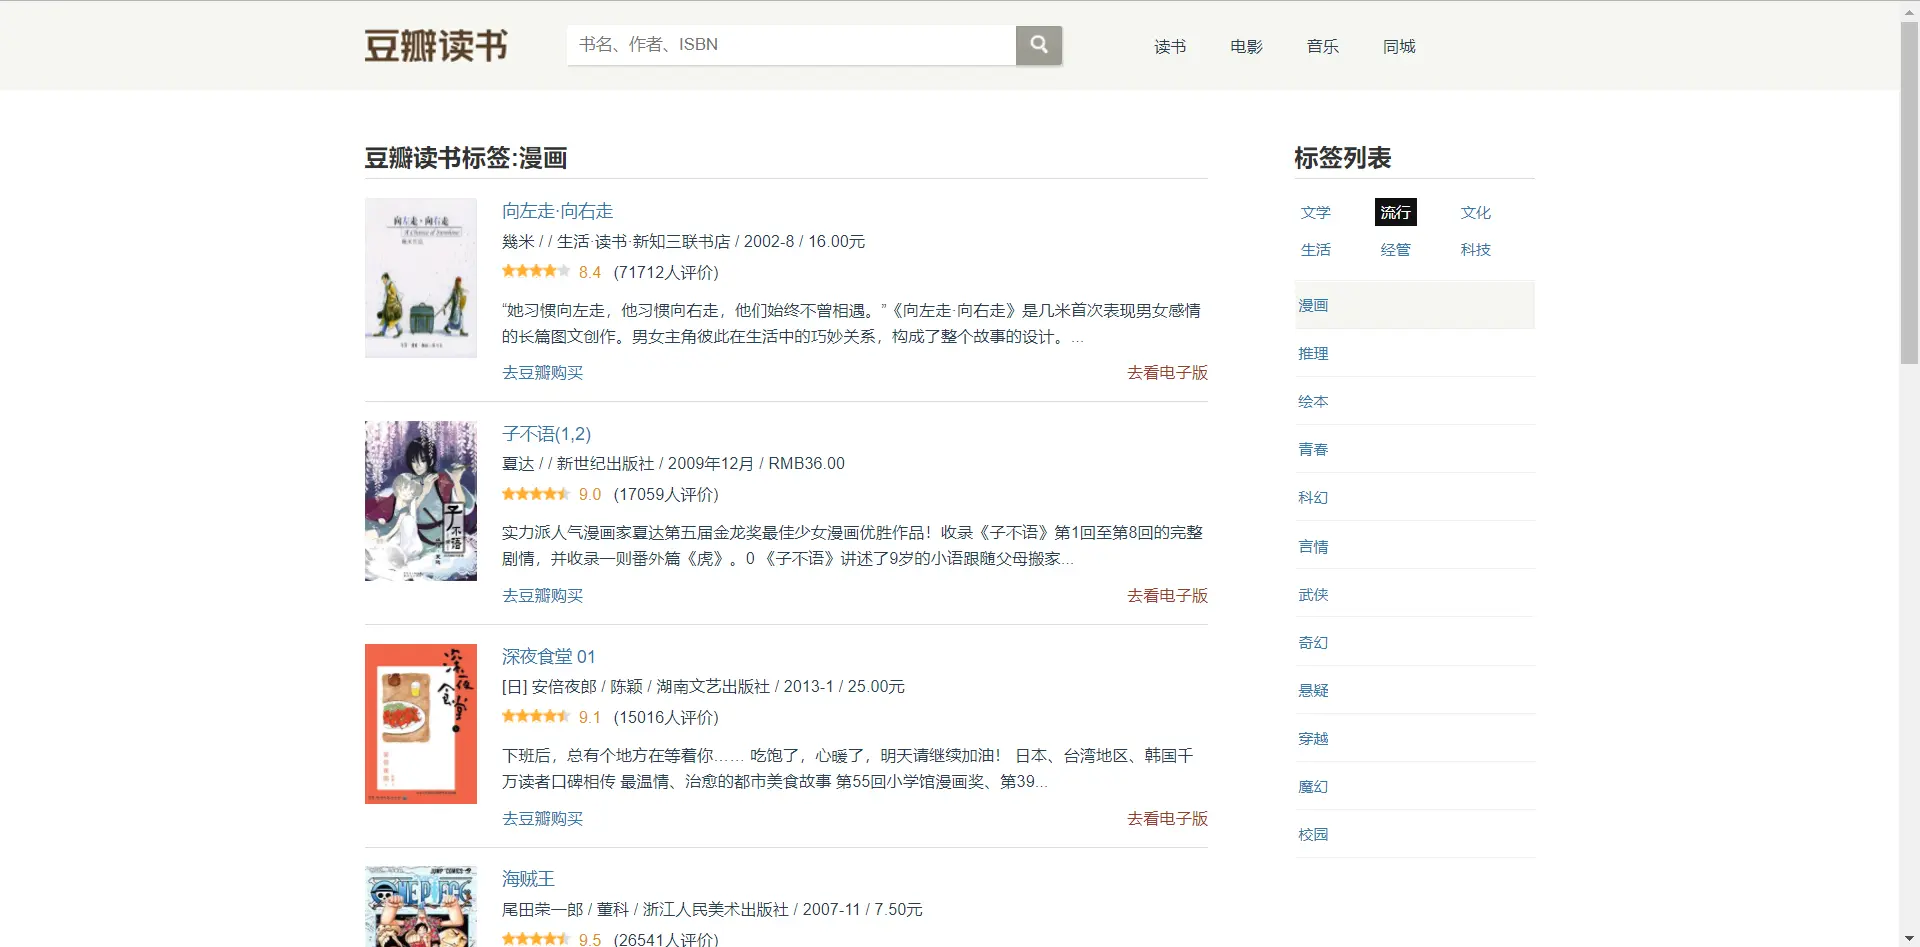Click the 标签列表 sidebar heading
The image size is (1920, 947).
click(1343, 158)
